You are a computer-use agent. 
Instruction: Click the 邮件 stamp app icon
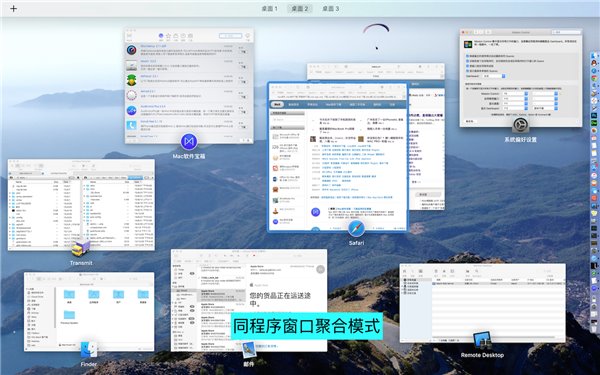(248, 350)
